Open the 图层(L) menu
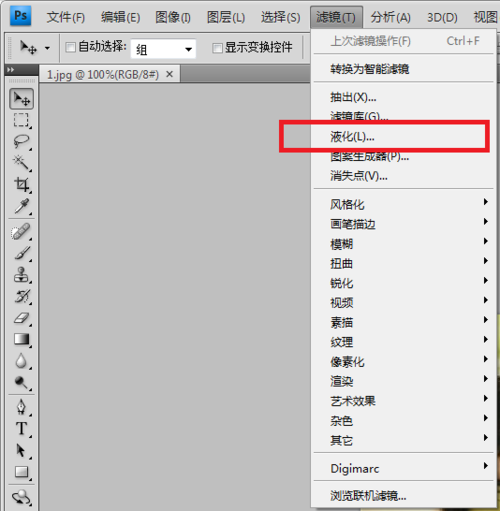 [226, 17]
